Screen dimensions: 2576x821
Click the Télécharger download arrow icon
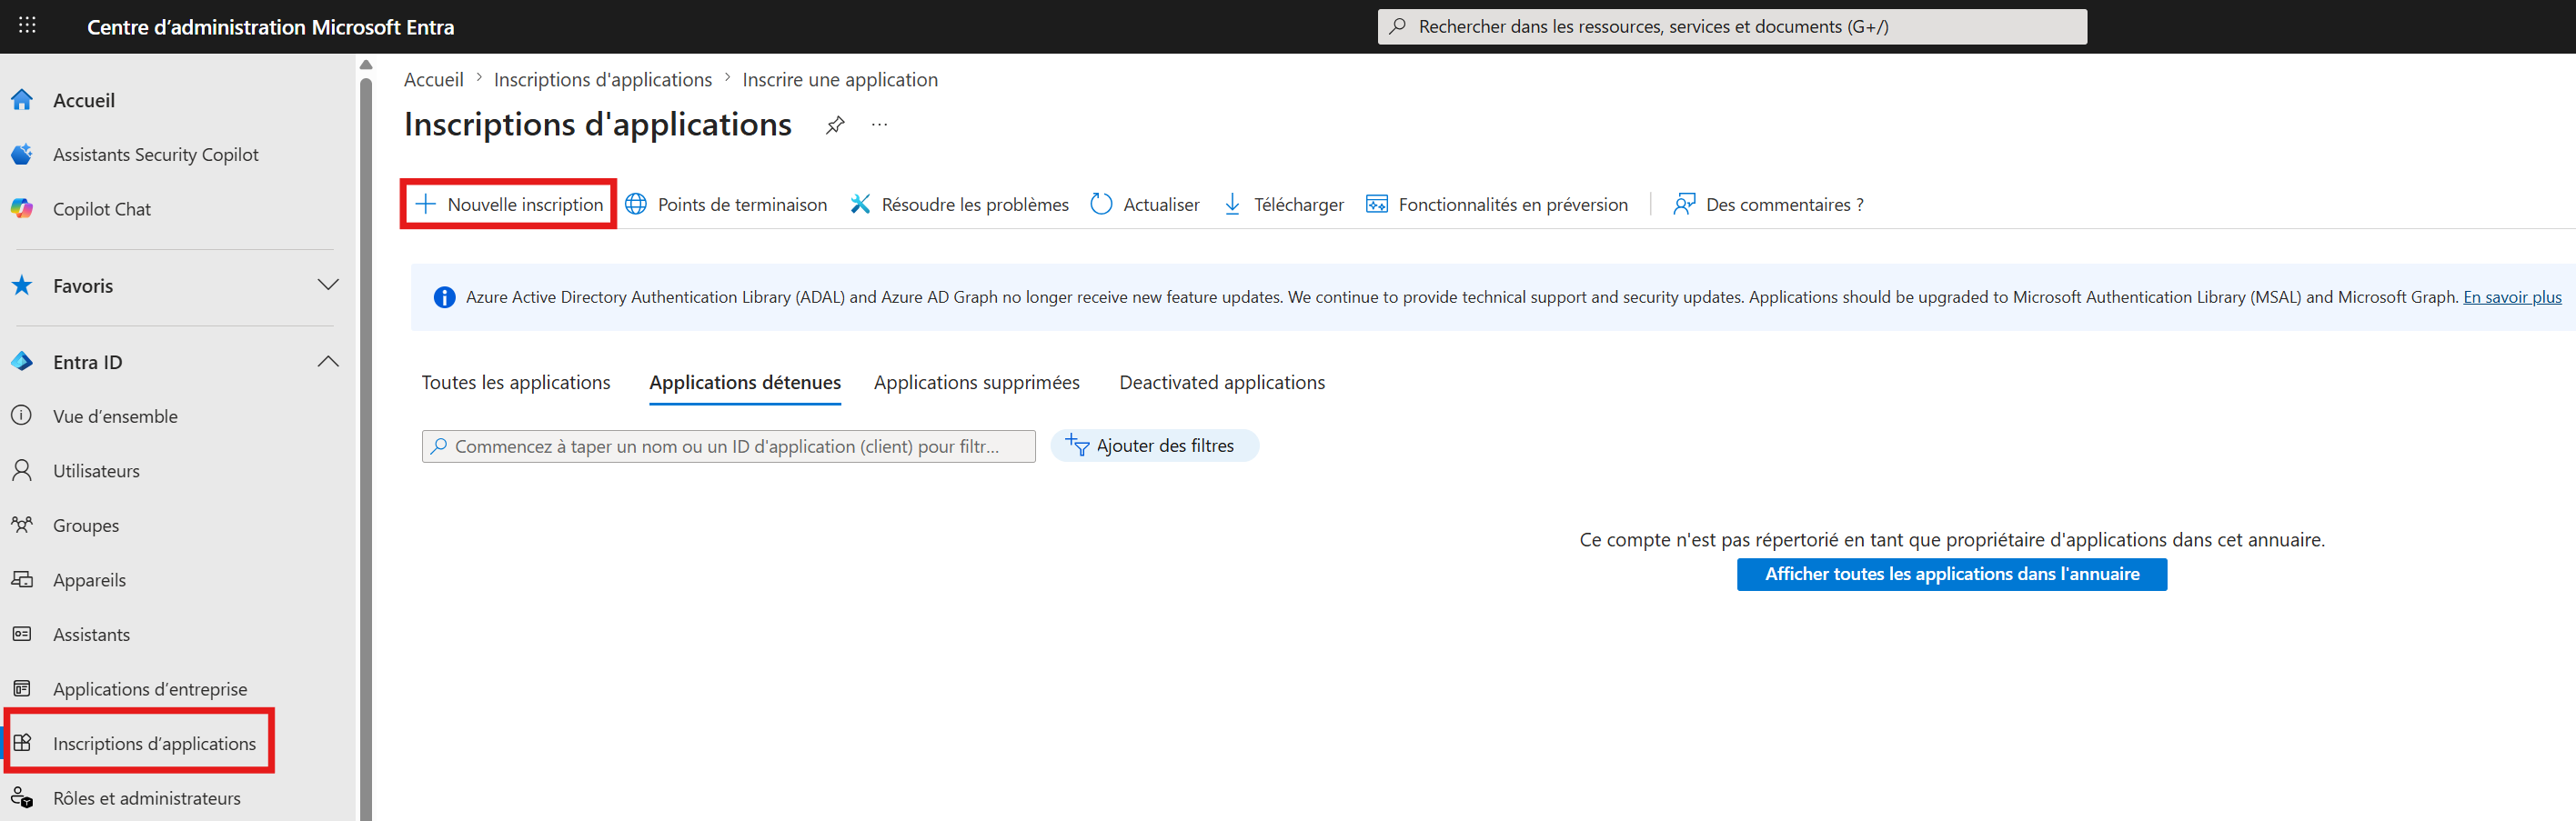click(1233, 204)
